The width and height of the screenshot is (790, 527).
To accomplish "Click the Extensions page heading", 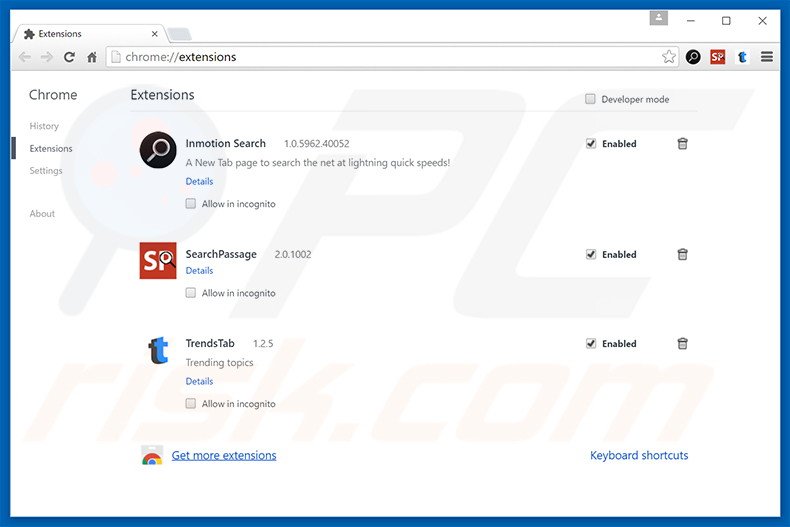I will (162, 95).
